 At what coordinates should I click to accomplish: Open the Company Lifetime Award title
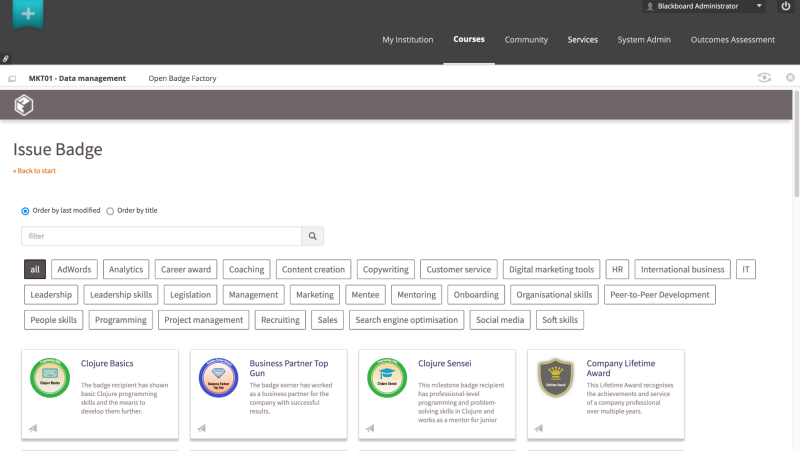(621, 368)
